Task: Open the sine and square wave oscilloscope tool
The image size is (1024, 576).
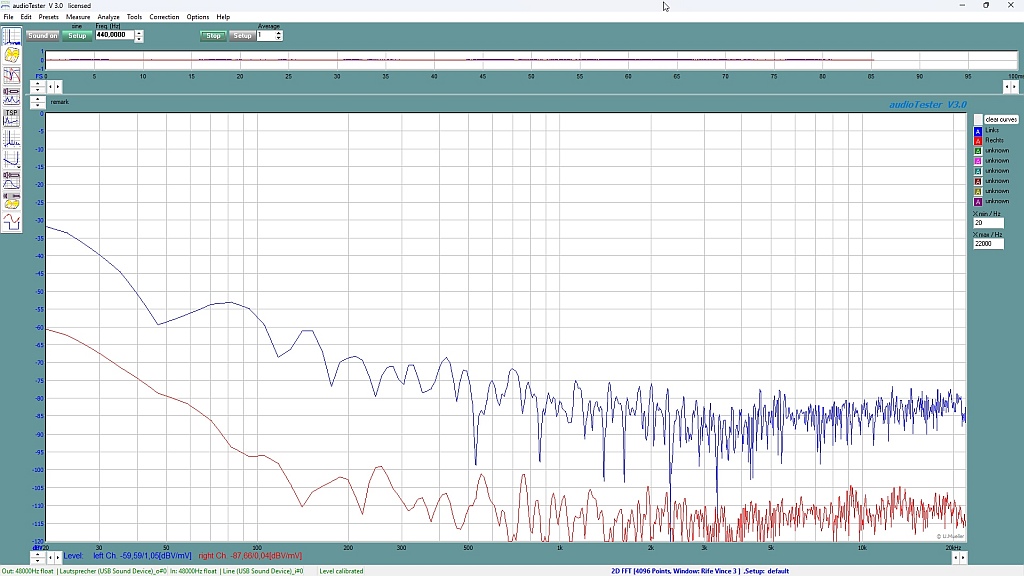Action: pos(11,222)
